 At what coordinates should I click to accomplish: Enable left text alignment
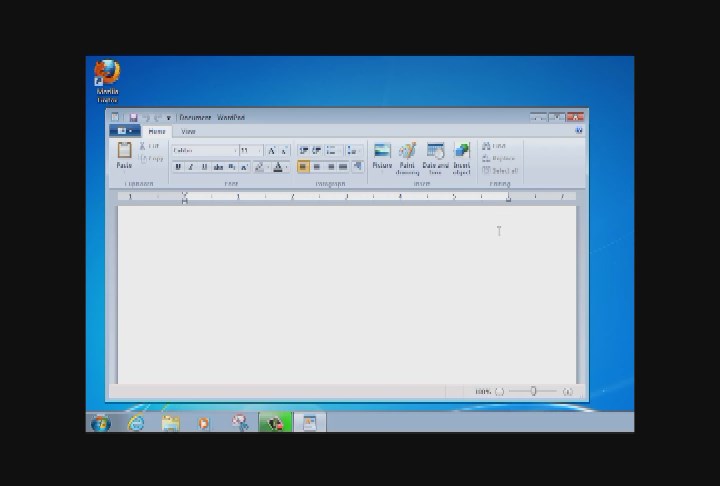[x=303, y=167]
